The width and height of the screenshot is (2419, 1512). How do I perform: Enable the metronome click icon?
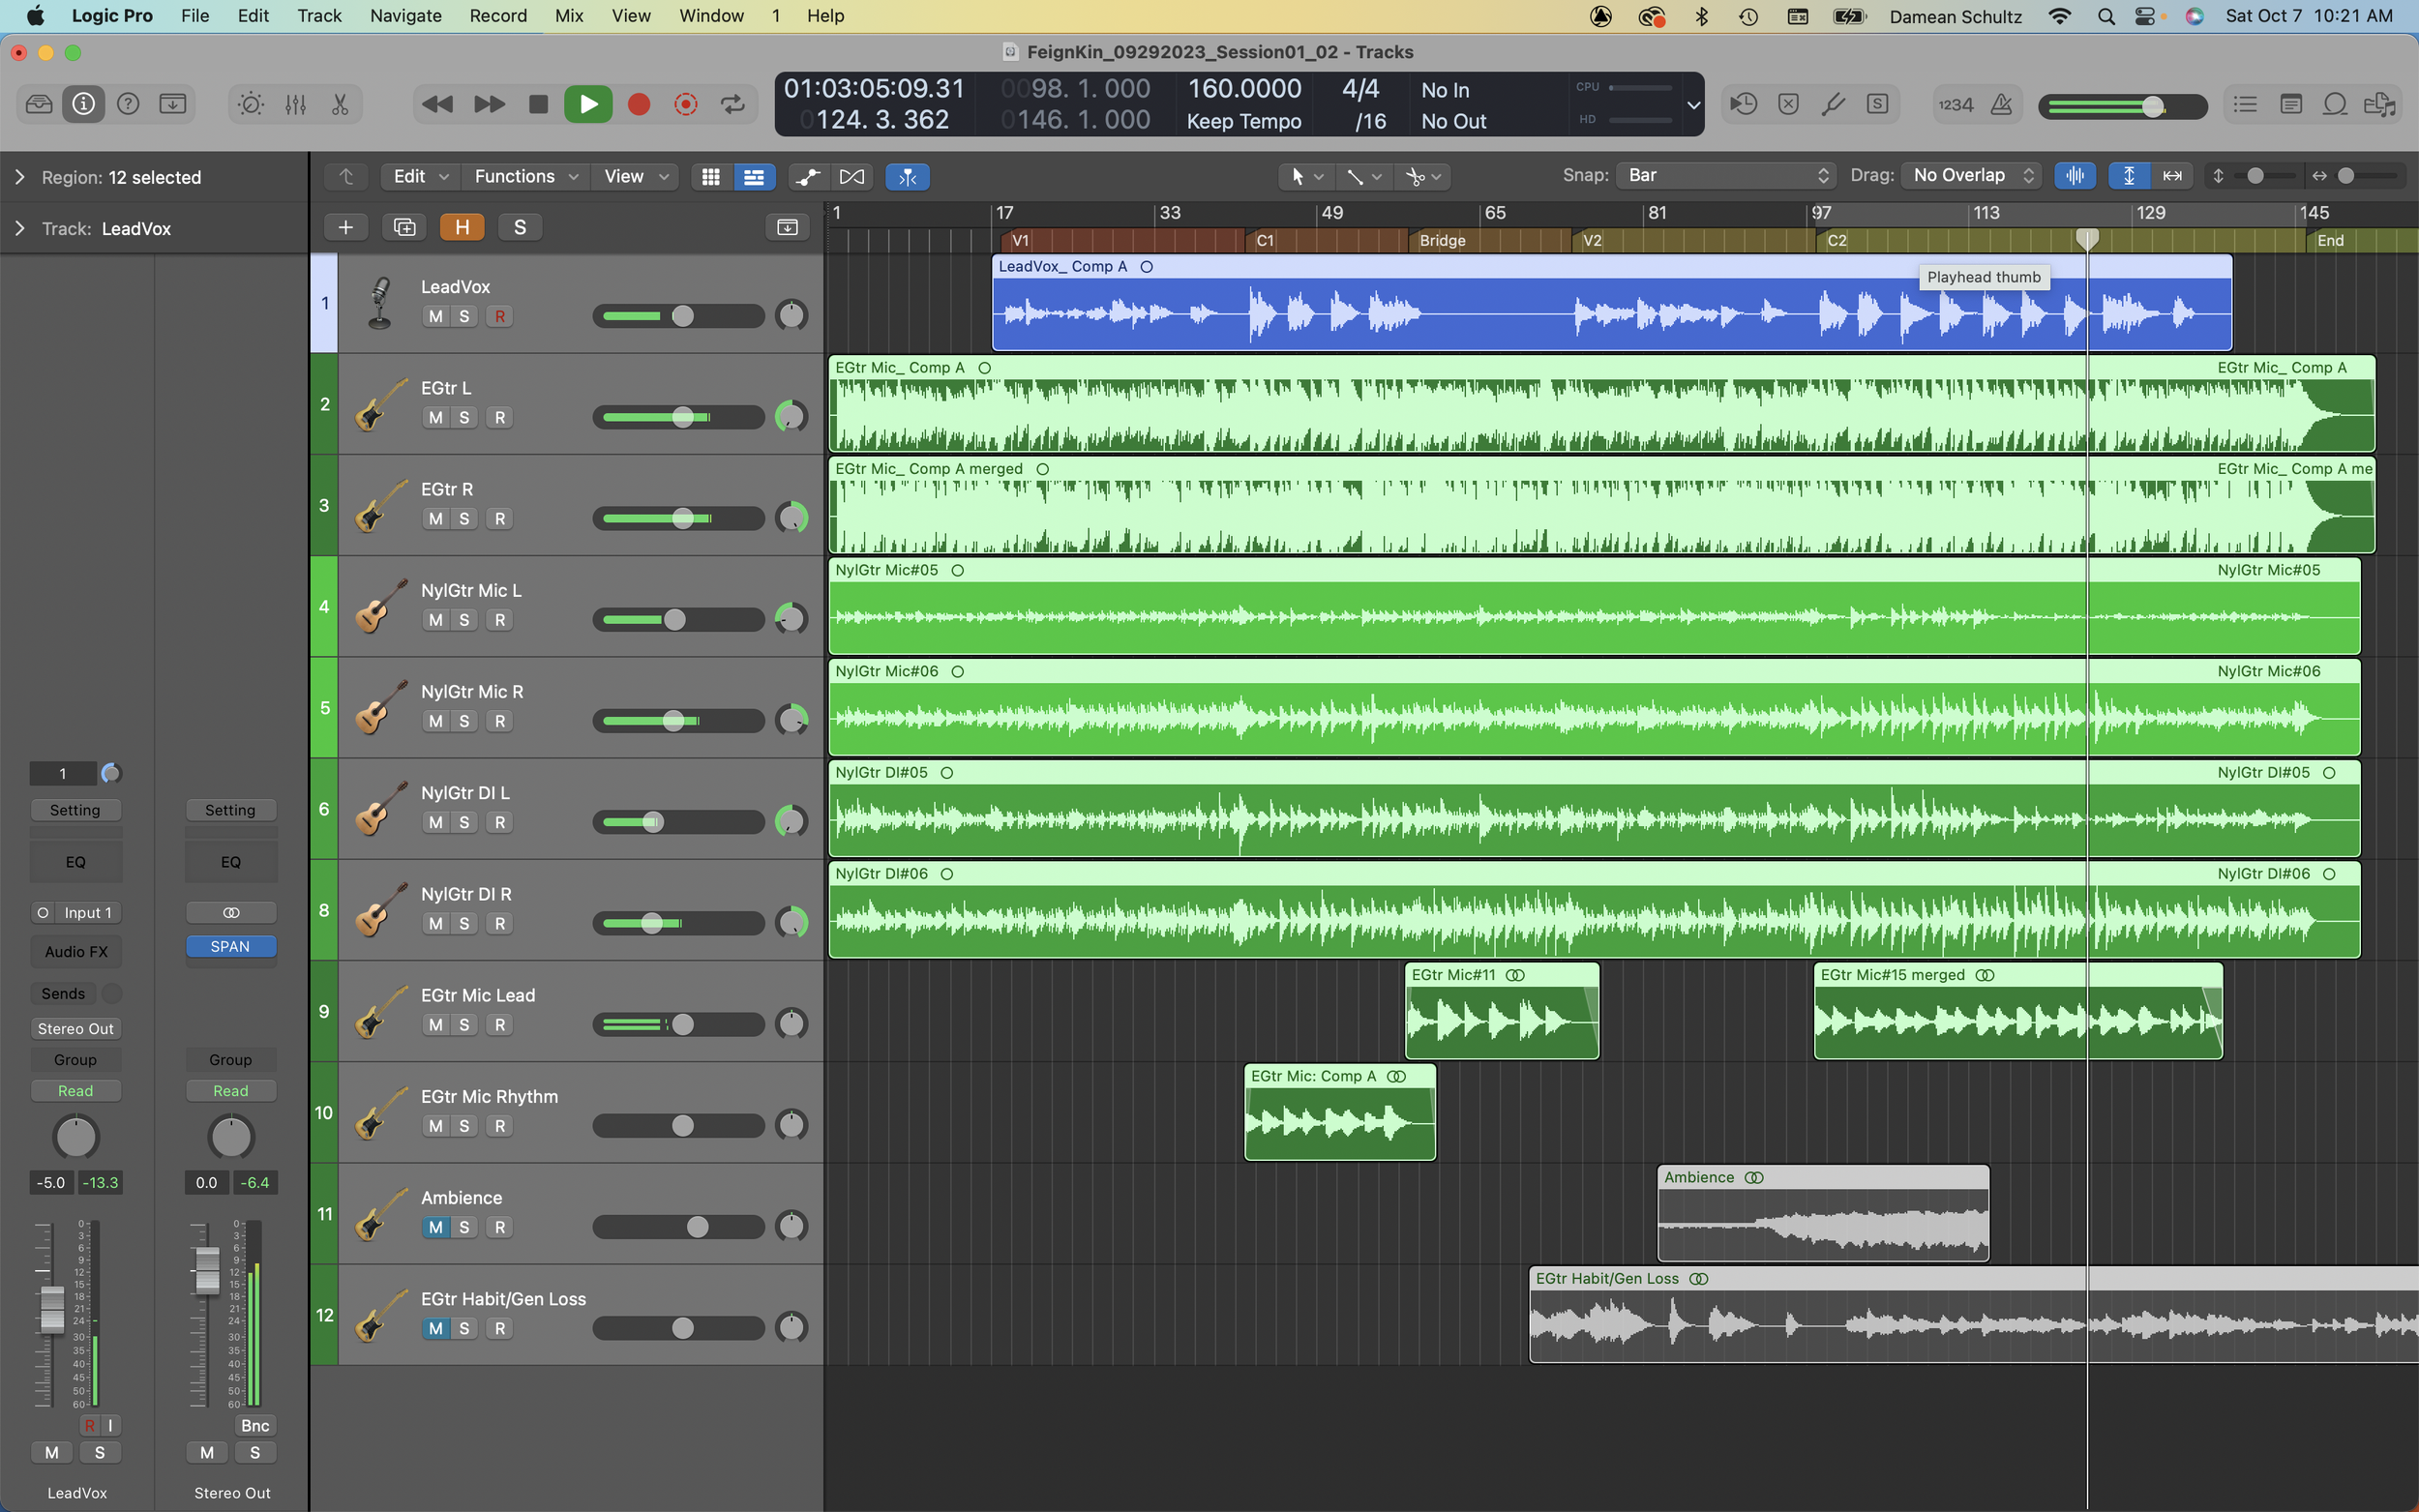tap(2001, 104)
